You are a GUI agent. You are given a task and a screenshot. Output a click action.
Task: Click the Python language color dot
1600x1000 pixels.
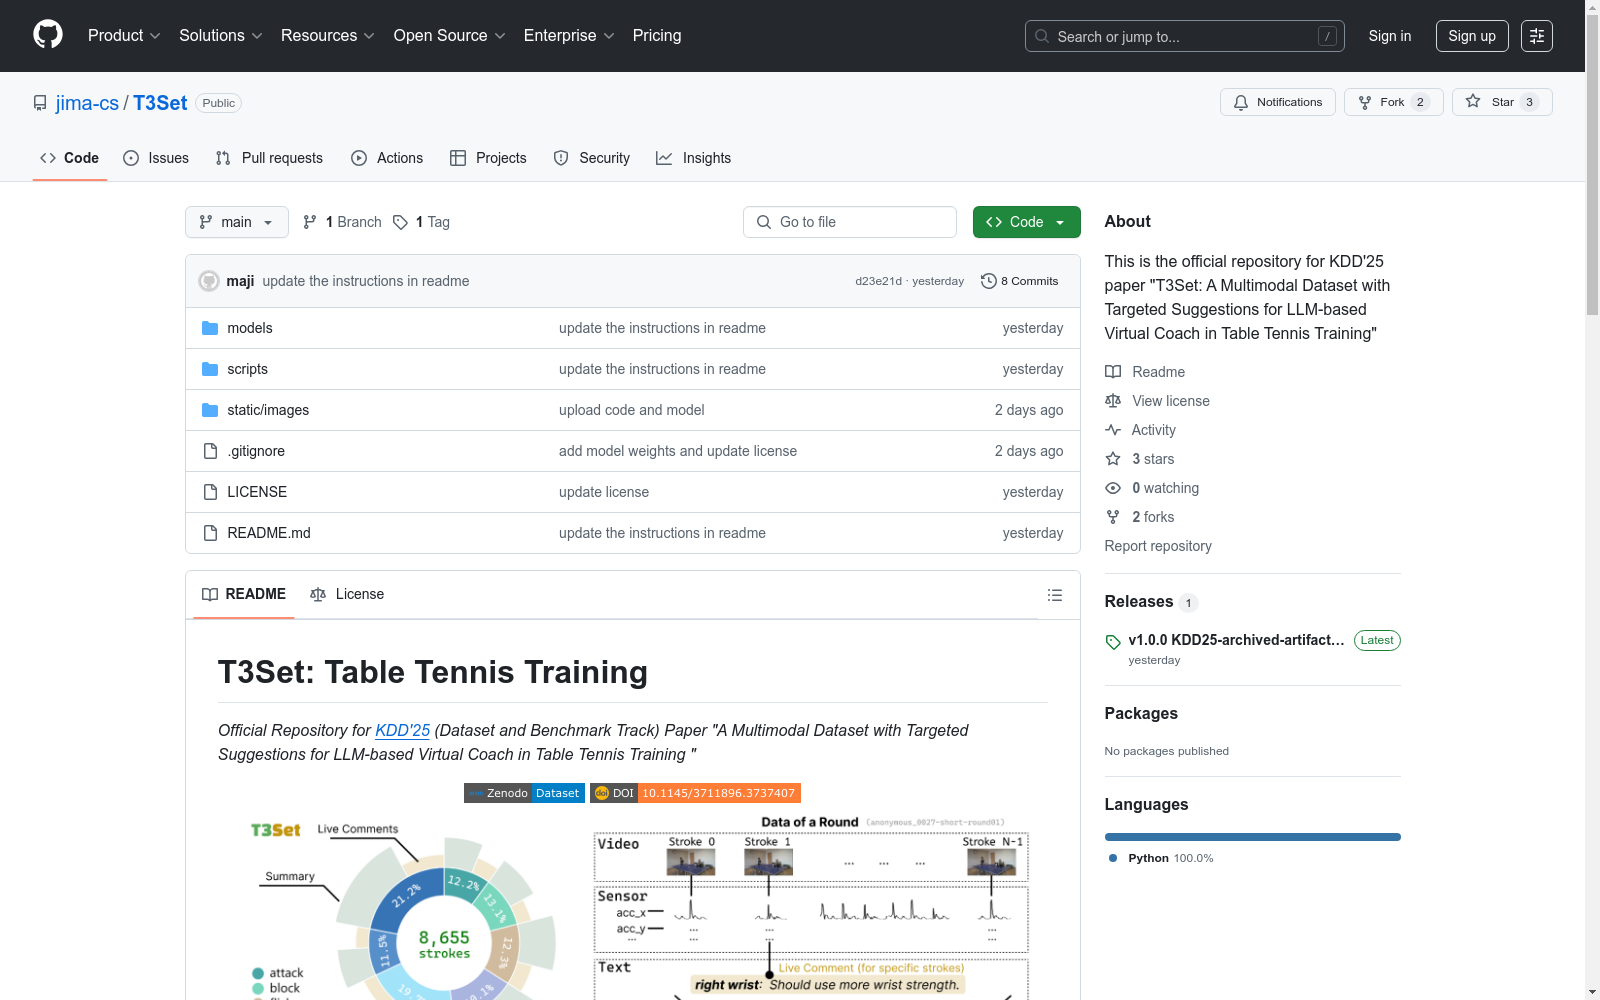[x=1113, y=858]
